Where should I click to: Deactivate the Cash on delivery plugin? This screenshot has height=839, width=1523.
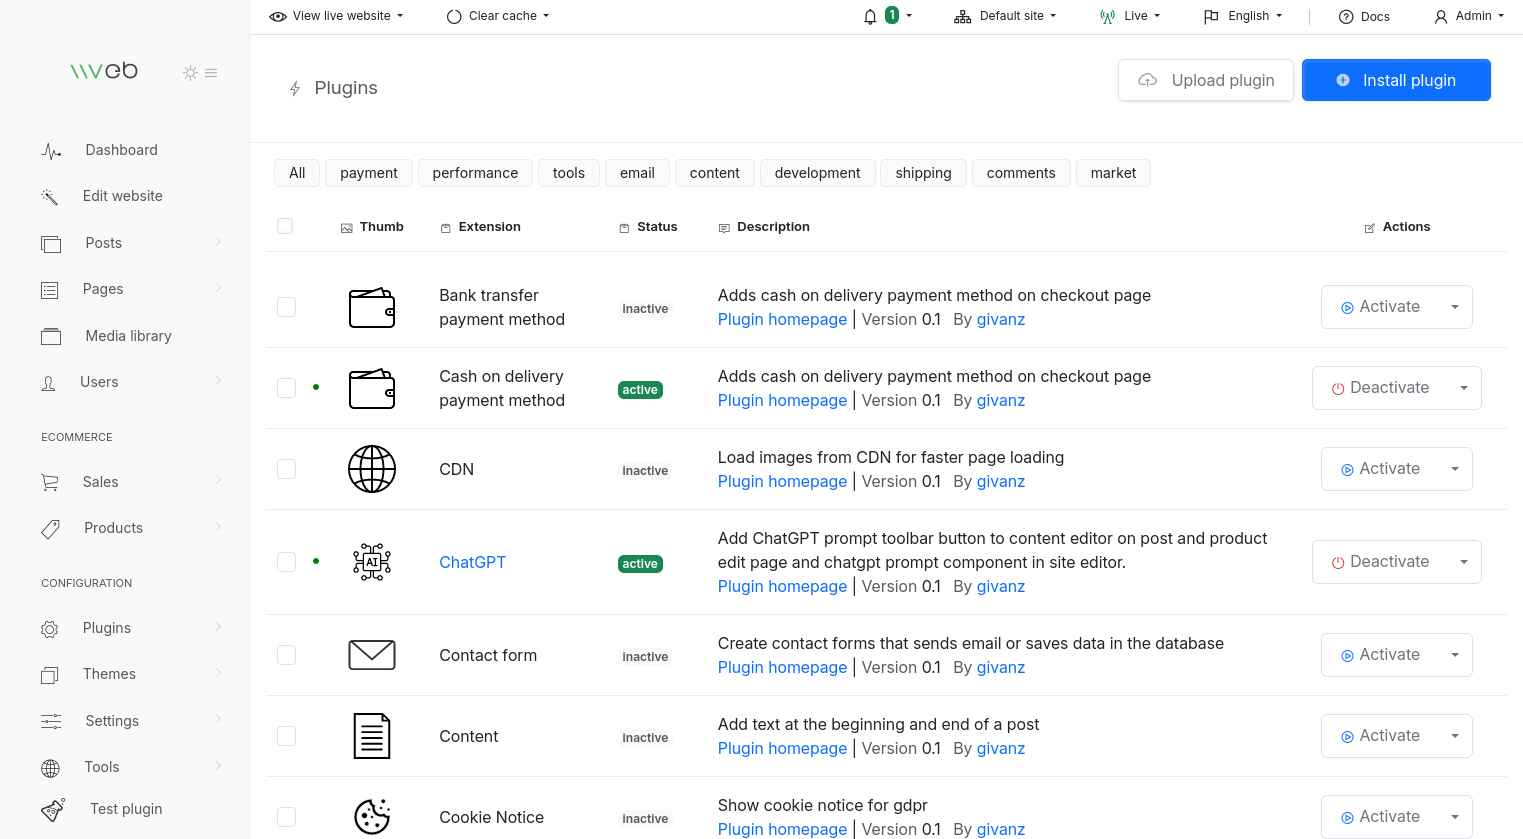point(1380,388)
